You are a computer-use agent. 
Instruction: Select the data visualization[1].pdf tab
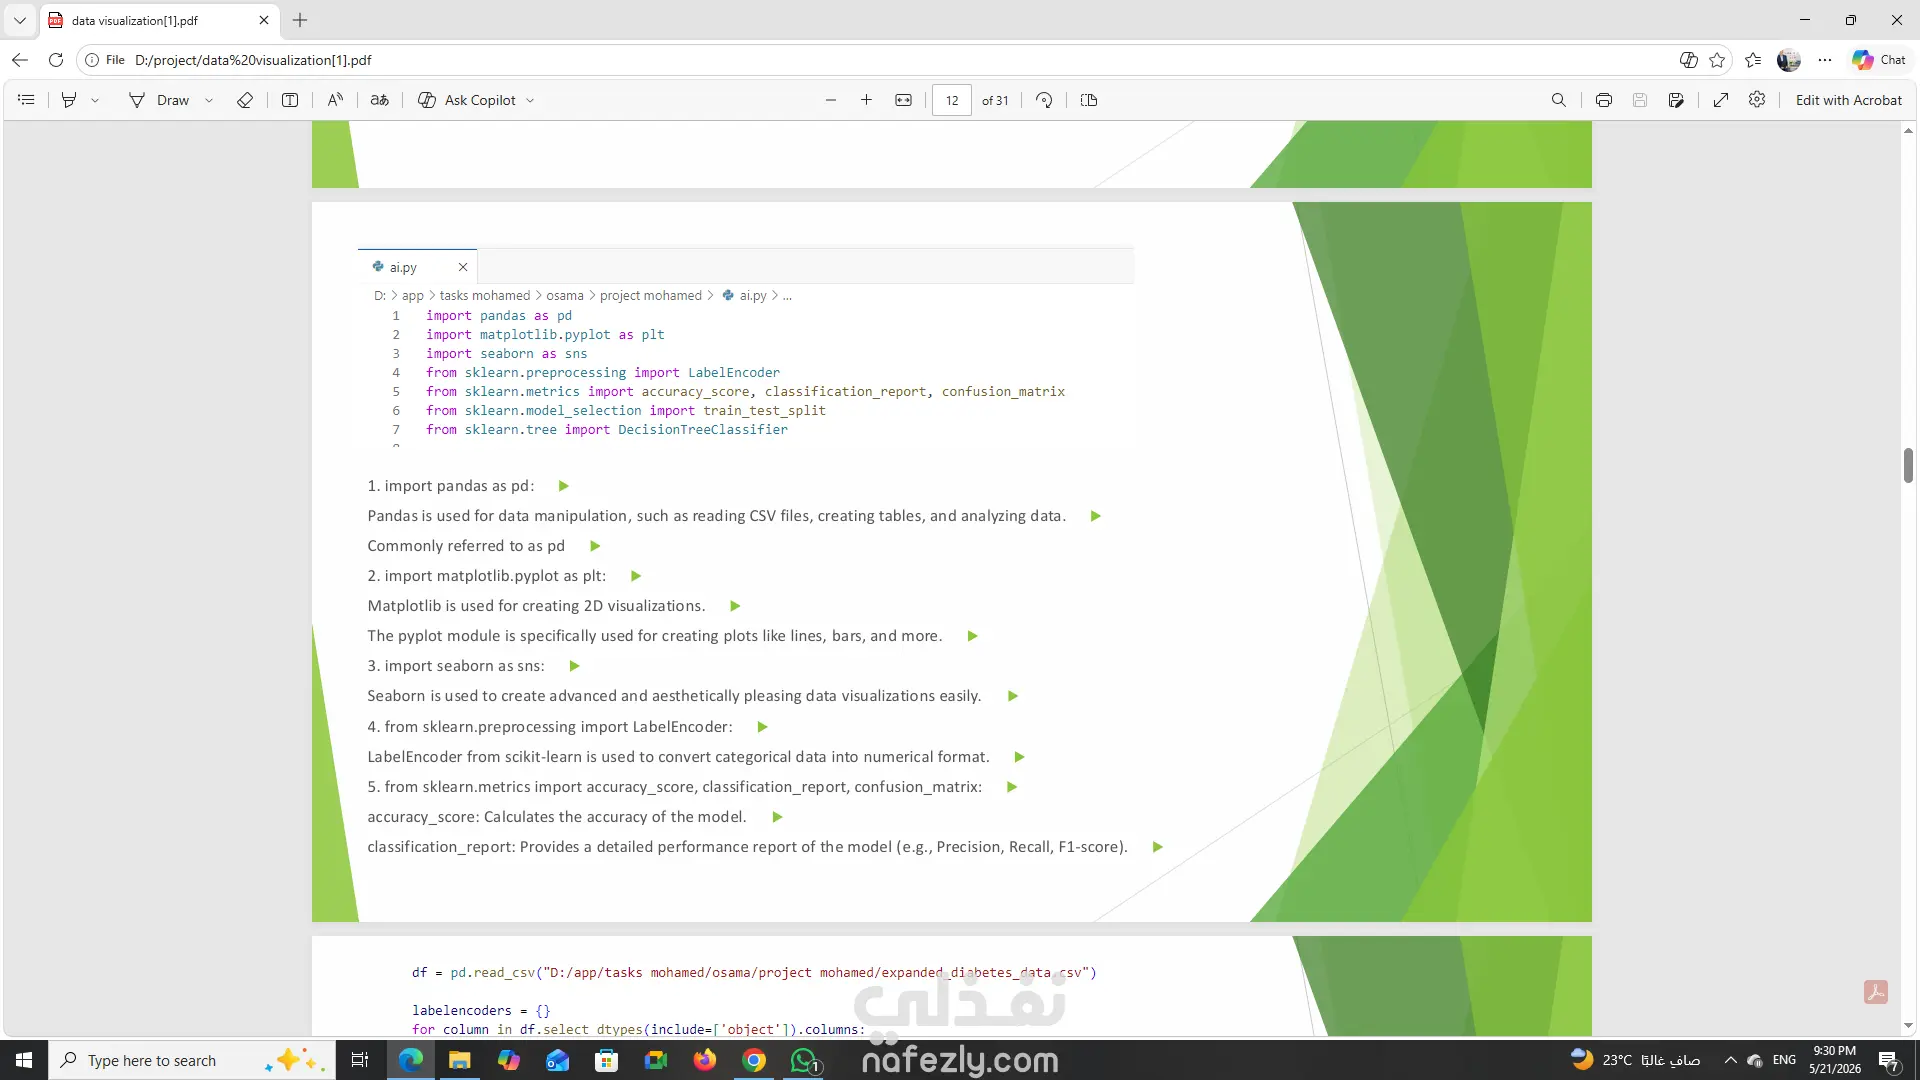pos(150,20)
